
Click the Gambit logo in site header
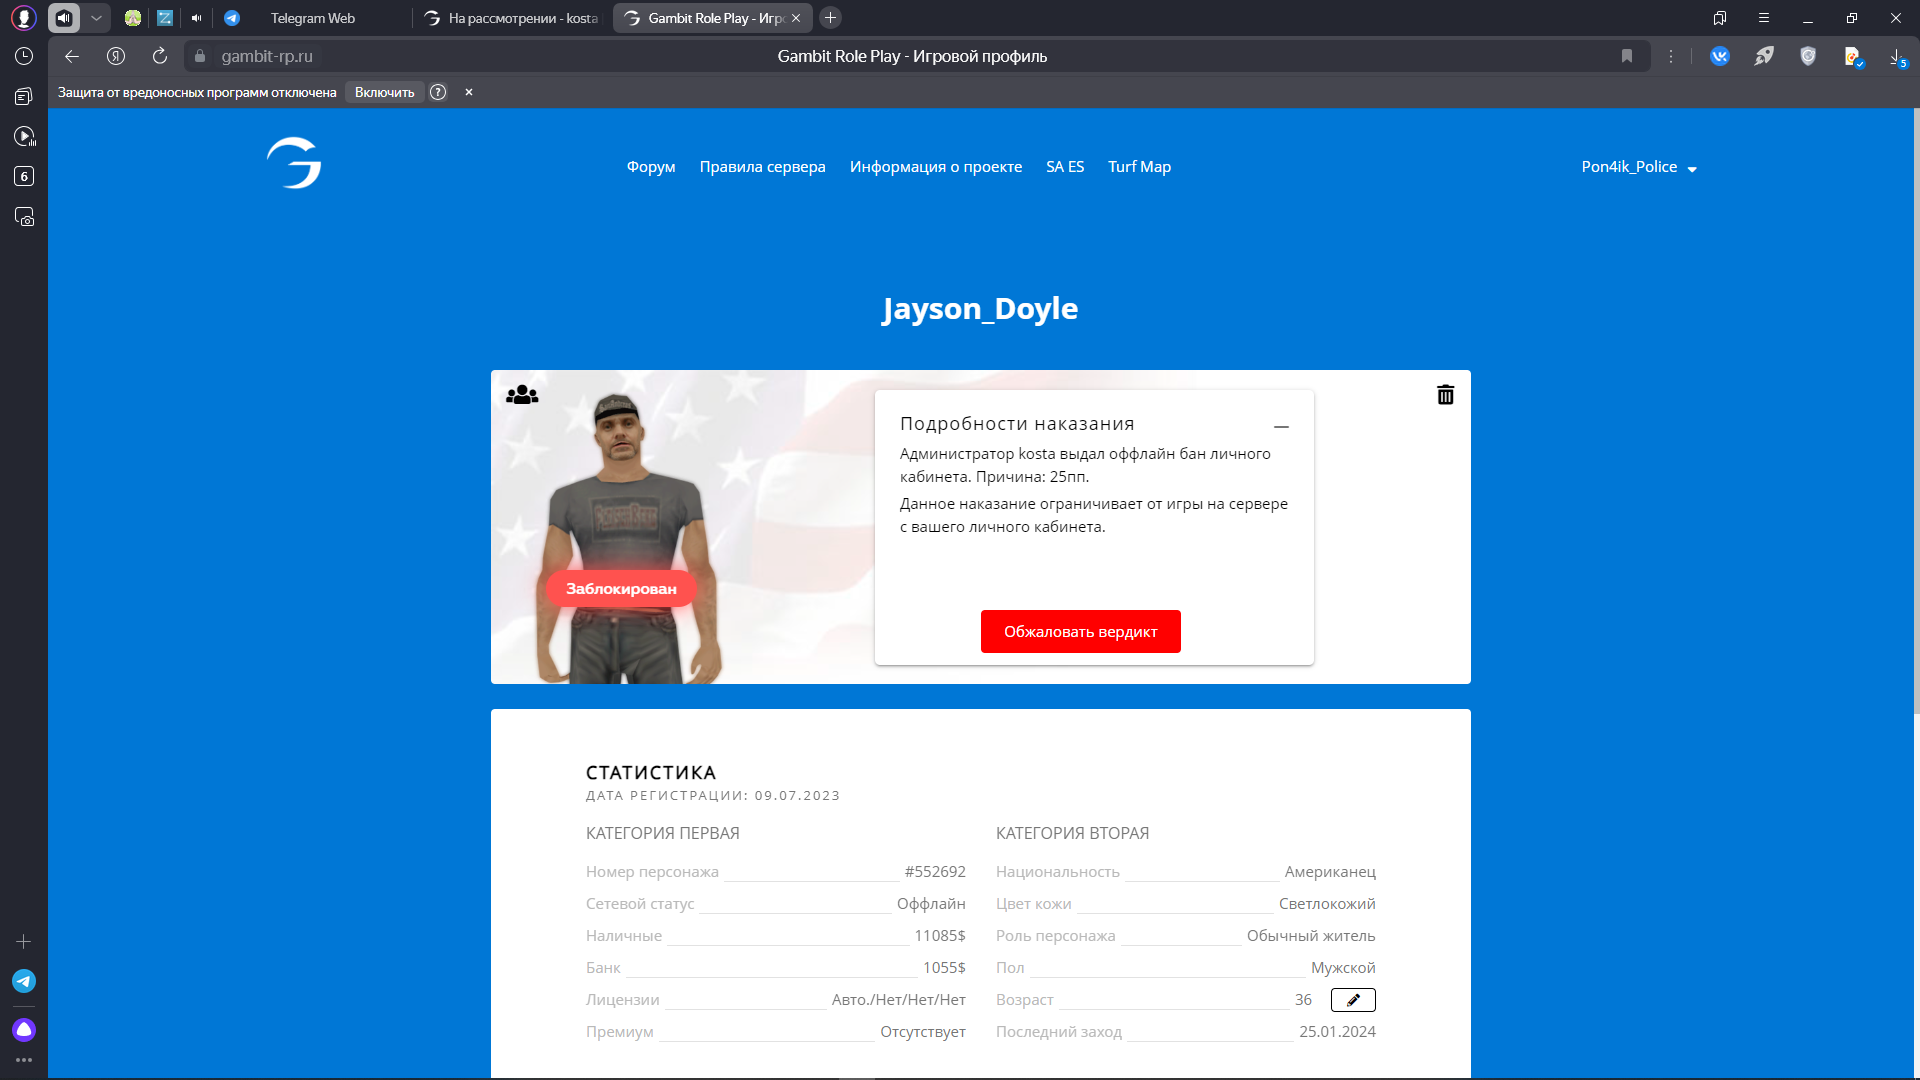294,163
